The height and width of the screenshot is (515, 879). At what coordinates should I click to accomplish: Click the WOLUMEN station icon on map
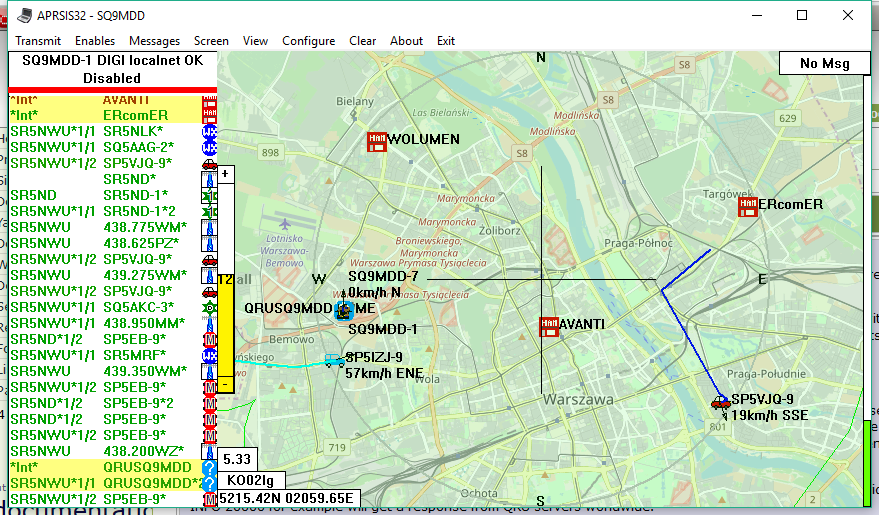pyautogui.click(x=377, y=140)
